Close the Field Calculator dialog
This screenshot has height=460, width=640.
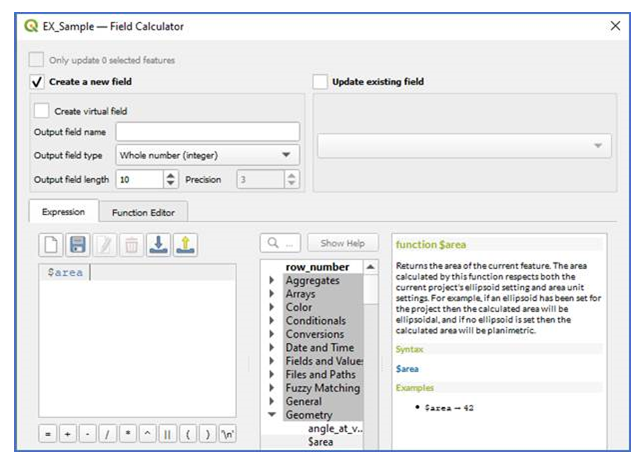click(615, 26)
